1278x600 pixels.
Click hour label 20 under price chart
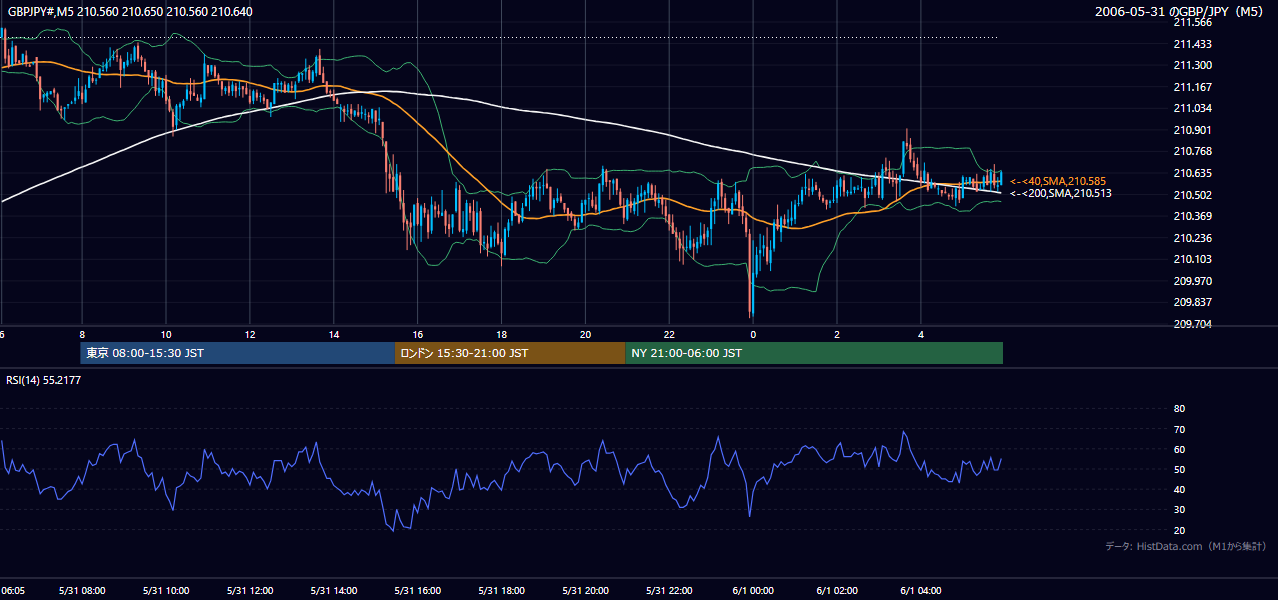(x=586, y=335)
